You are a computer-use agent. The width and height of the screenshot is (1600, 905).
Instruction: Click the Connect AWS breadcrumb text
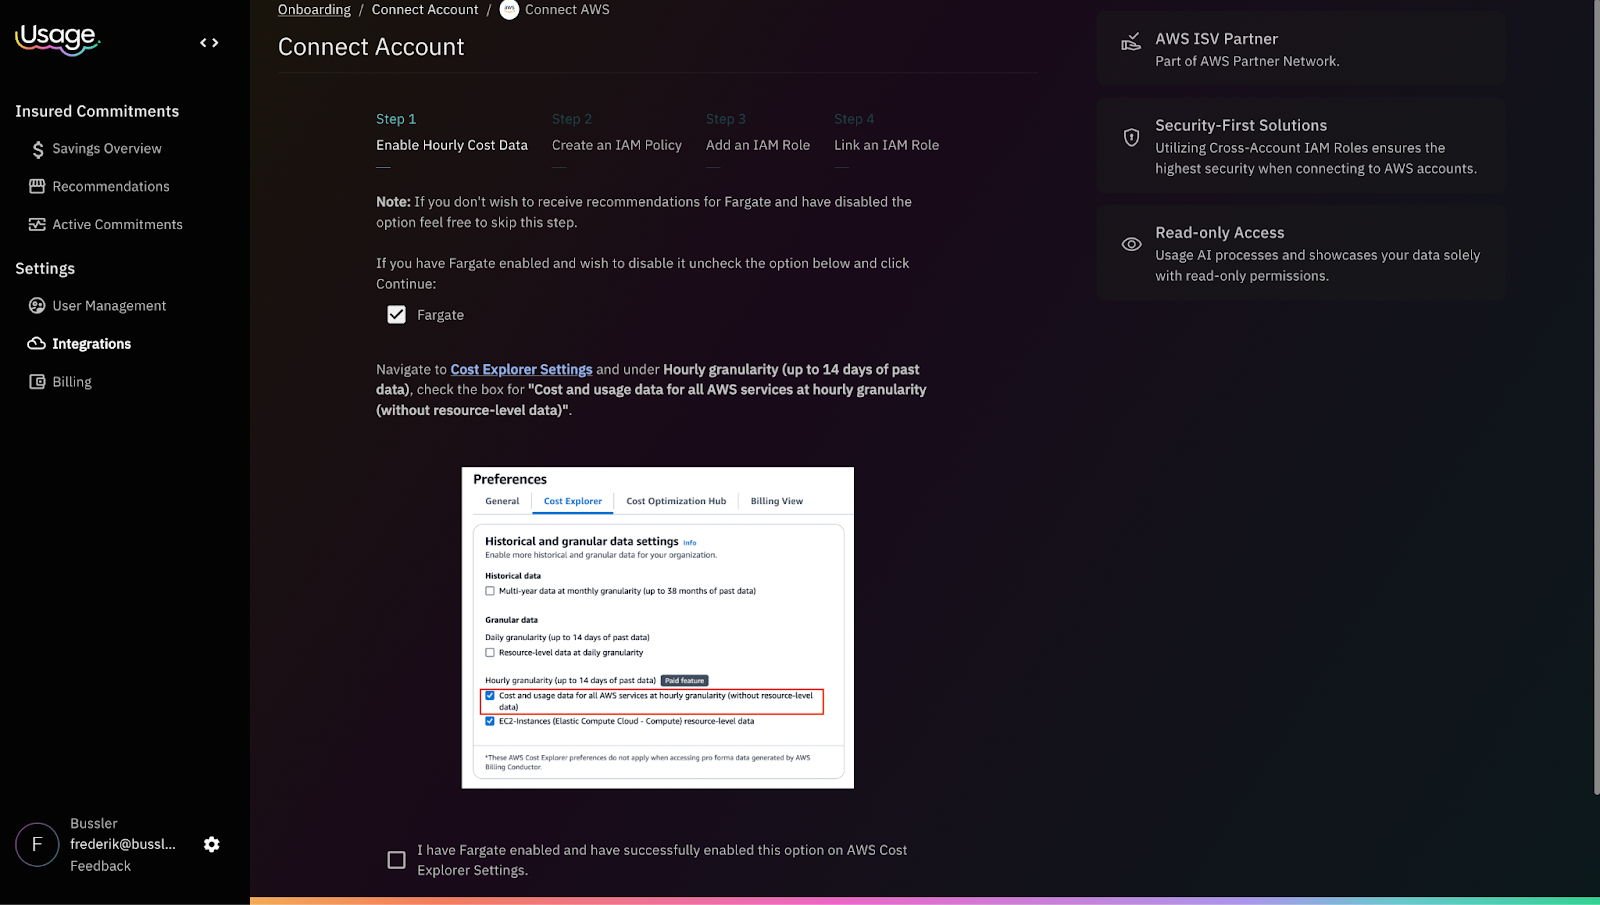pyautogui.click(x=567, y=10)
